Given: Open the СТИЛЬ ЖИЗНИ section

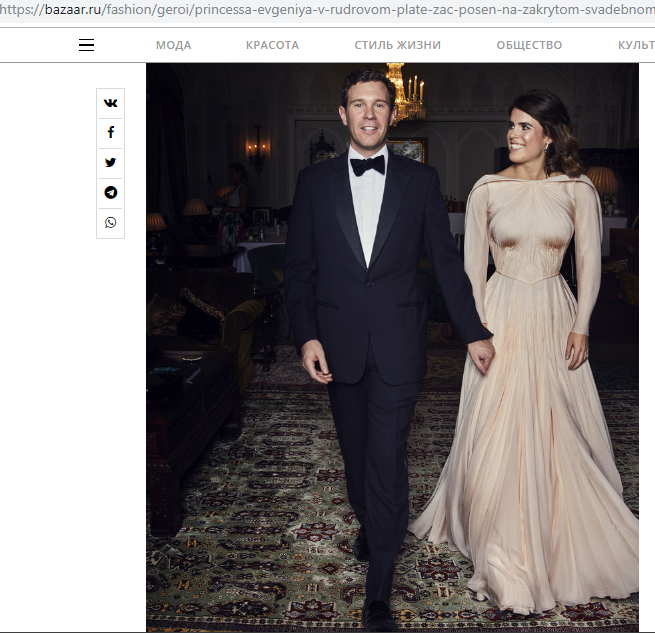Looking at the screenshot, I should [398, 45].
